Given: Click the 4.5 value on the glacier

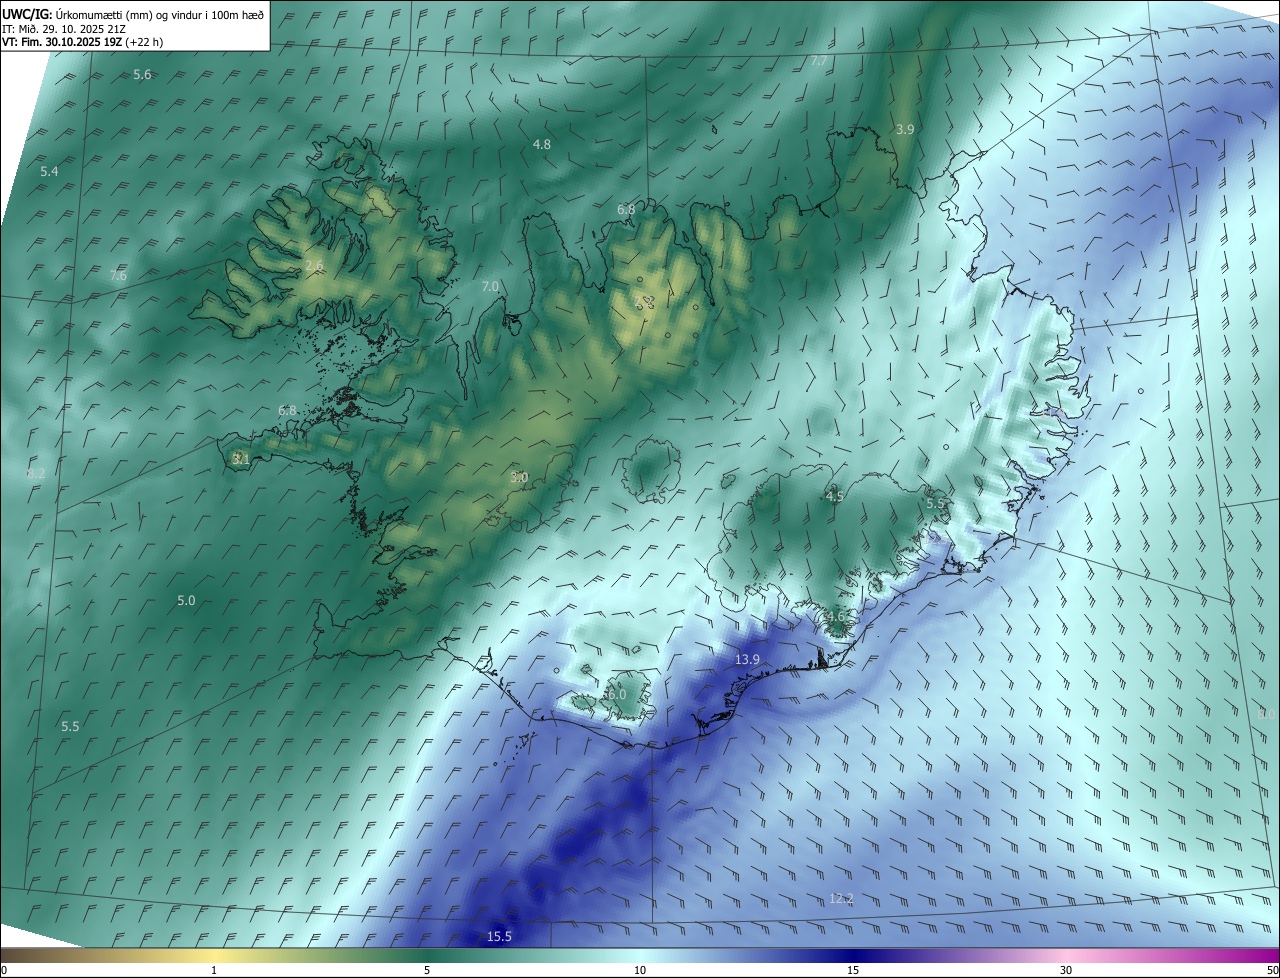Looking at the screenshot, I should point(835,496).
